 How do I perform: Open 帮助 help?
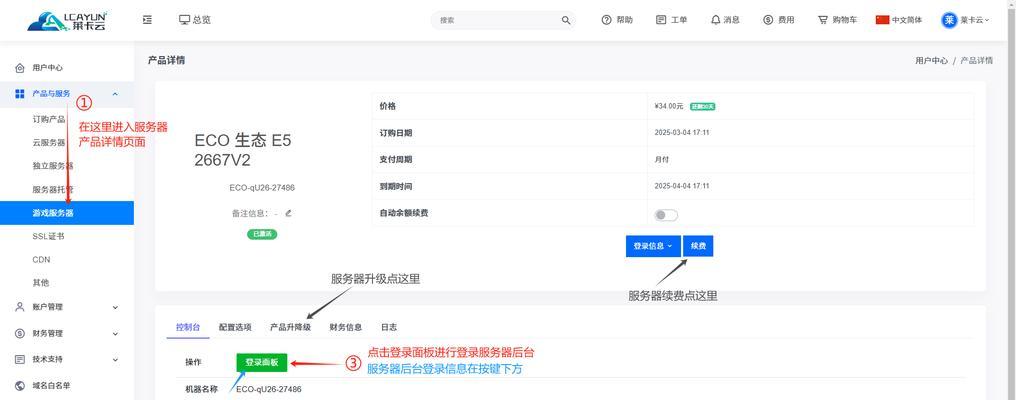(617, 20)
